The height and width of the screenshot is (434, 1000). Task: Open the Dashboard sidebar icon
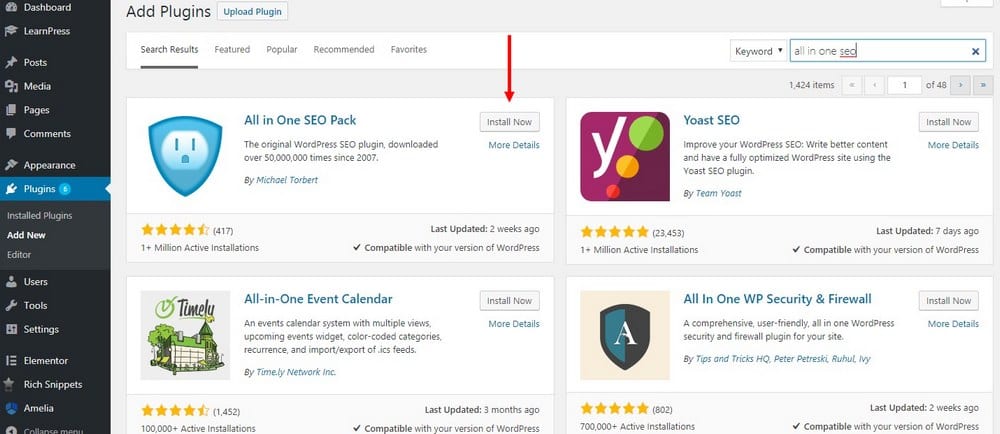pos(11,8)
